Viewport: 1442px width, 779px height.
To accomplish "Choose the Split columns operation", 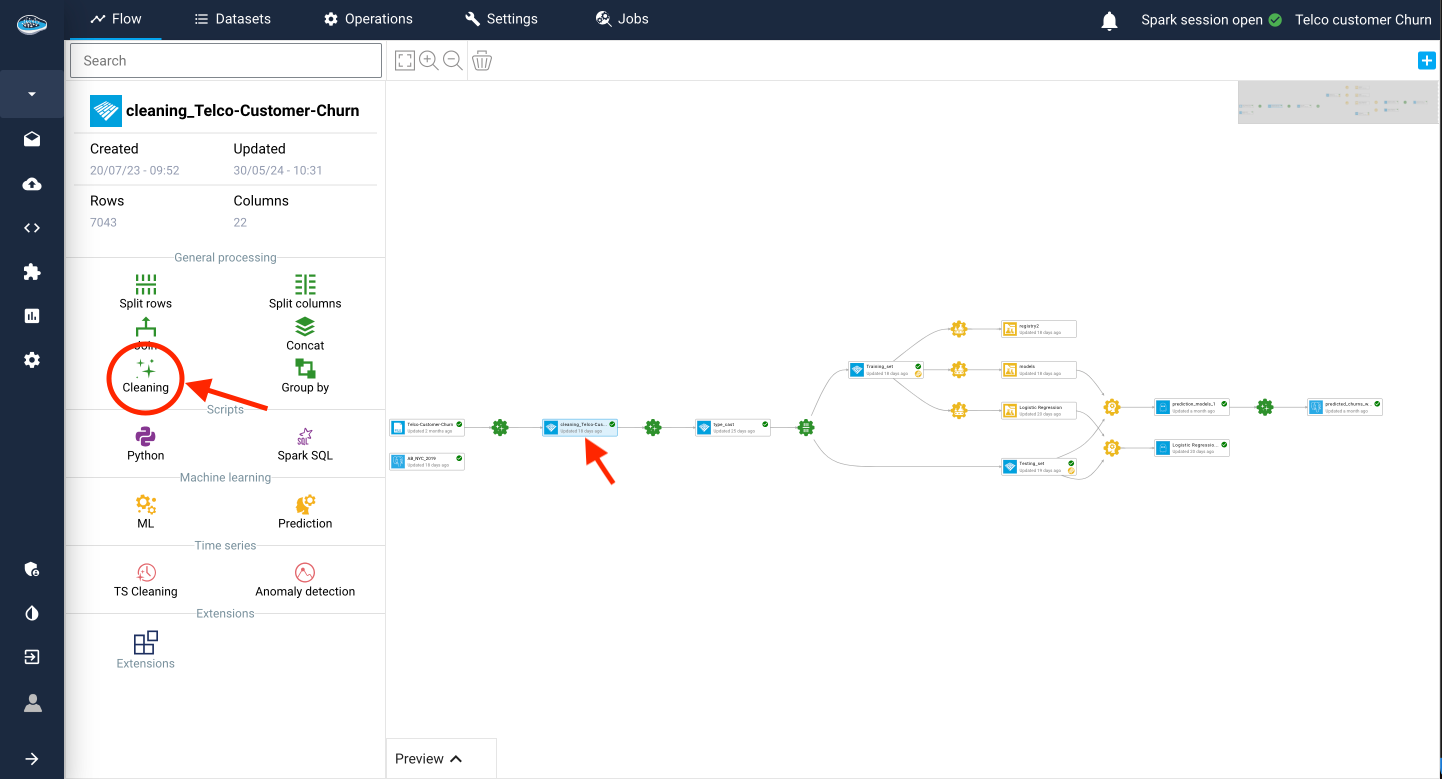I will tap(305, 291).
